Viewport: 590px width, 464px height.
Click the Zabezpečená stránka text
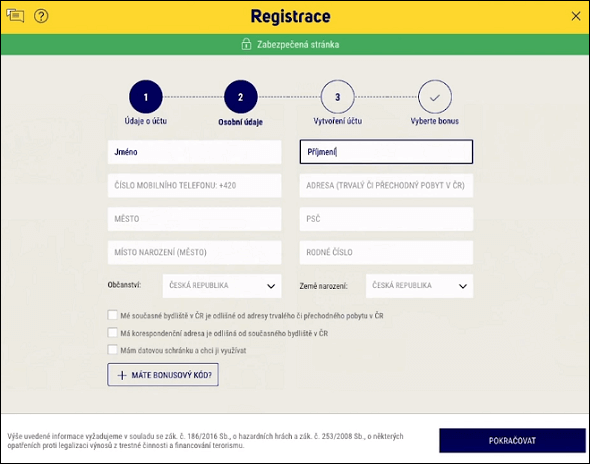[298, 45]
